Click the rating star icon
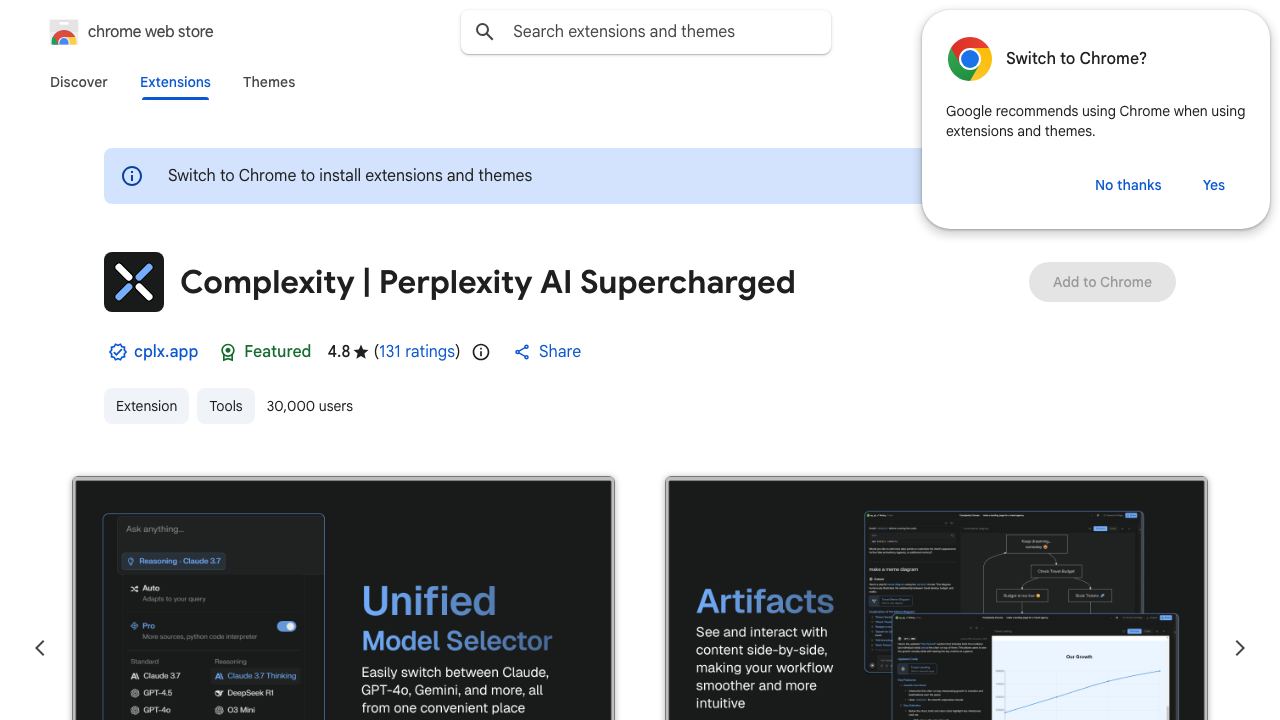This screenshot has height=720, width=1280. [x=361, y=352]
